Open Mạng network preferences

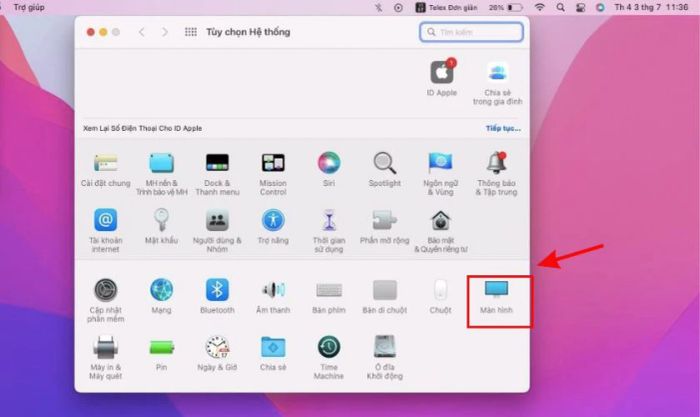[x=161, y=296]
